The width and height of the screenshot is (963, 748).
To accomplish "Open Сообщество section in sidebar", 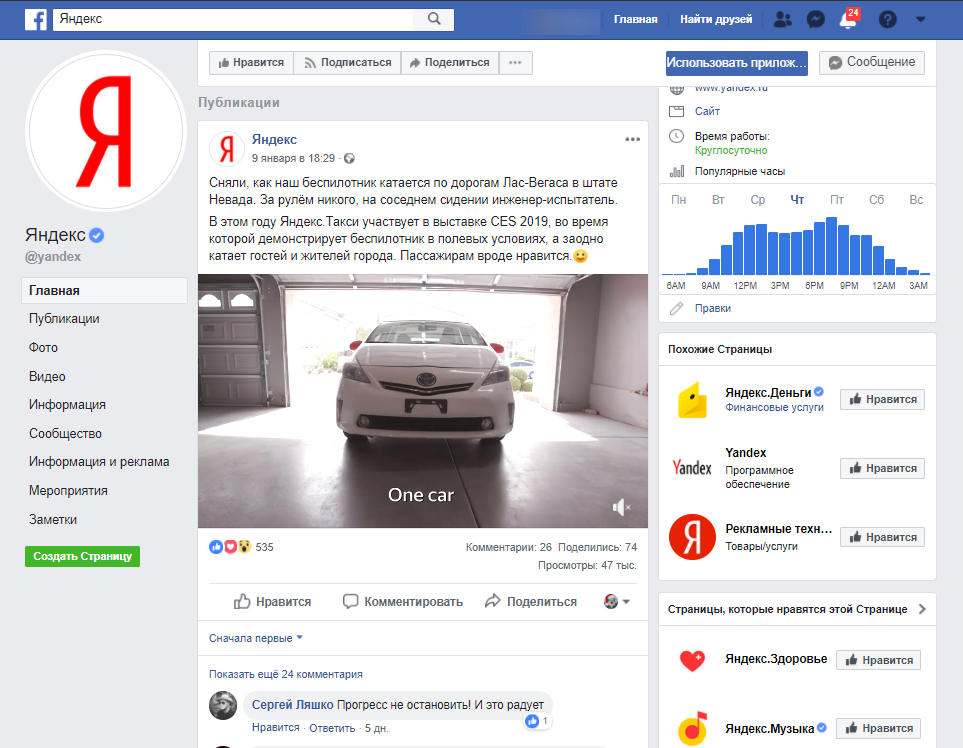I will pyautogui.click(x=65, y=434).
